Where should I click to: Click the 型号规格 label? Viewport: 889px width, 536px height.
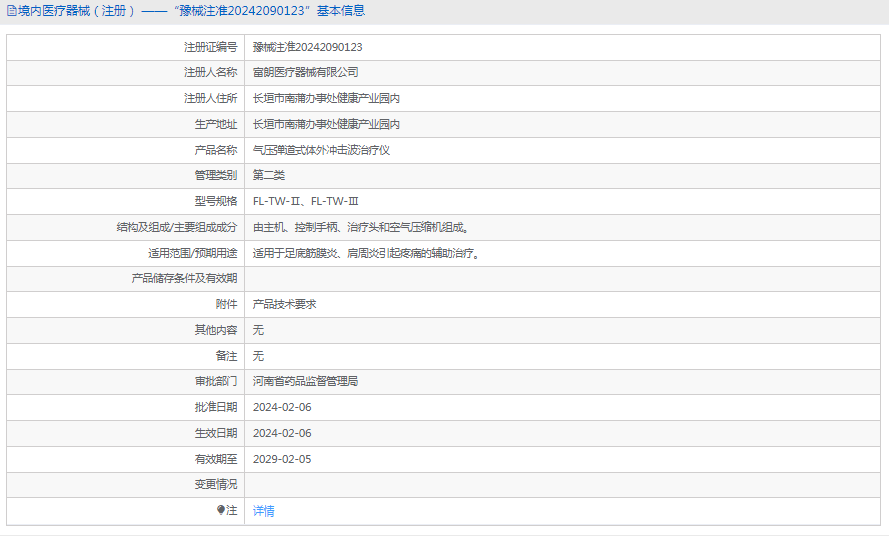pyautogui.click(x=216, y=201)
